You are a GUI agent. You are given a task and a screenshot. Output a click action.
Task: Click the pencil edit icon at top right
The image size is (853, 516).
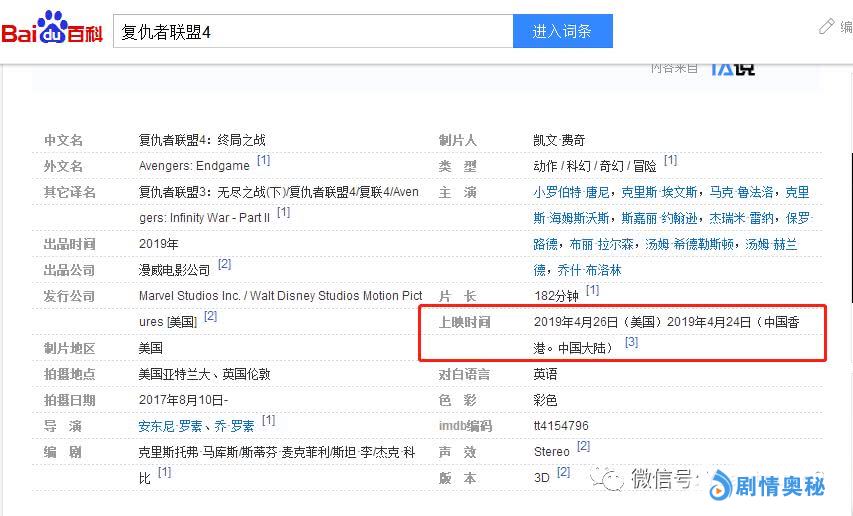pyautogui.click(x=827, y=27)
